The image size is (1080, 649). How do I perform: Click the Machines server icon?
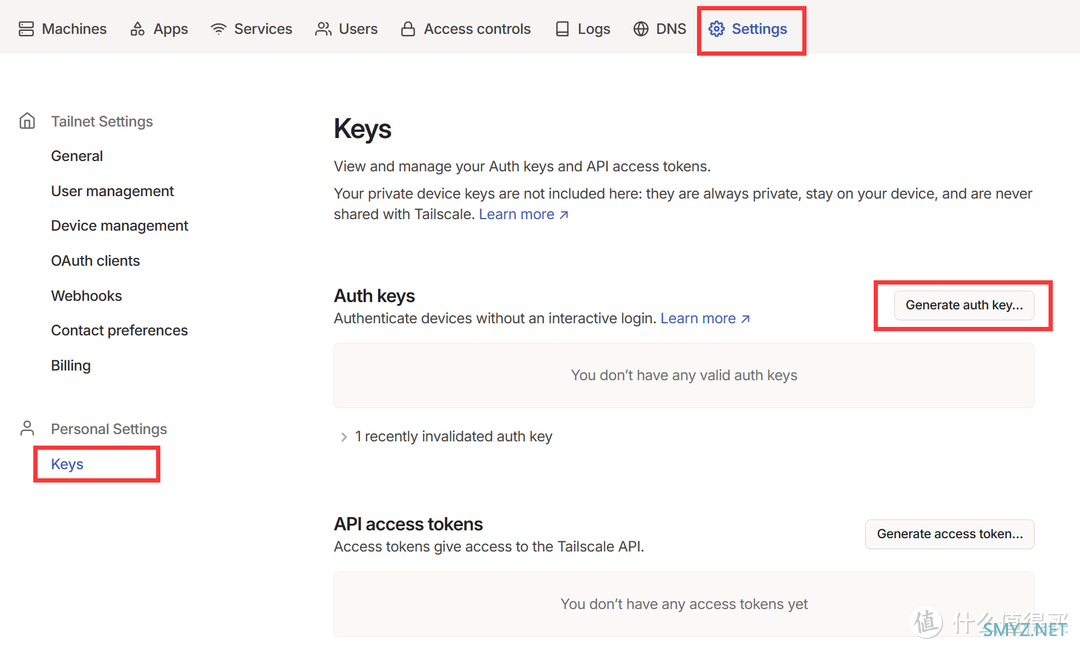coord(26,29)
